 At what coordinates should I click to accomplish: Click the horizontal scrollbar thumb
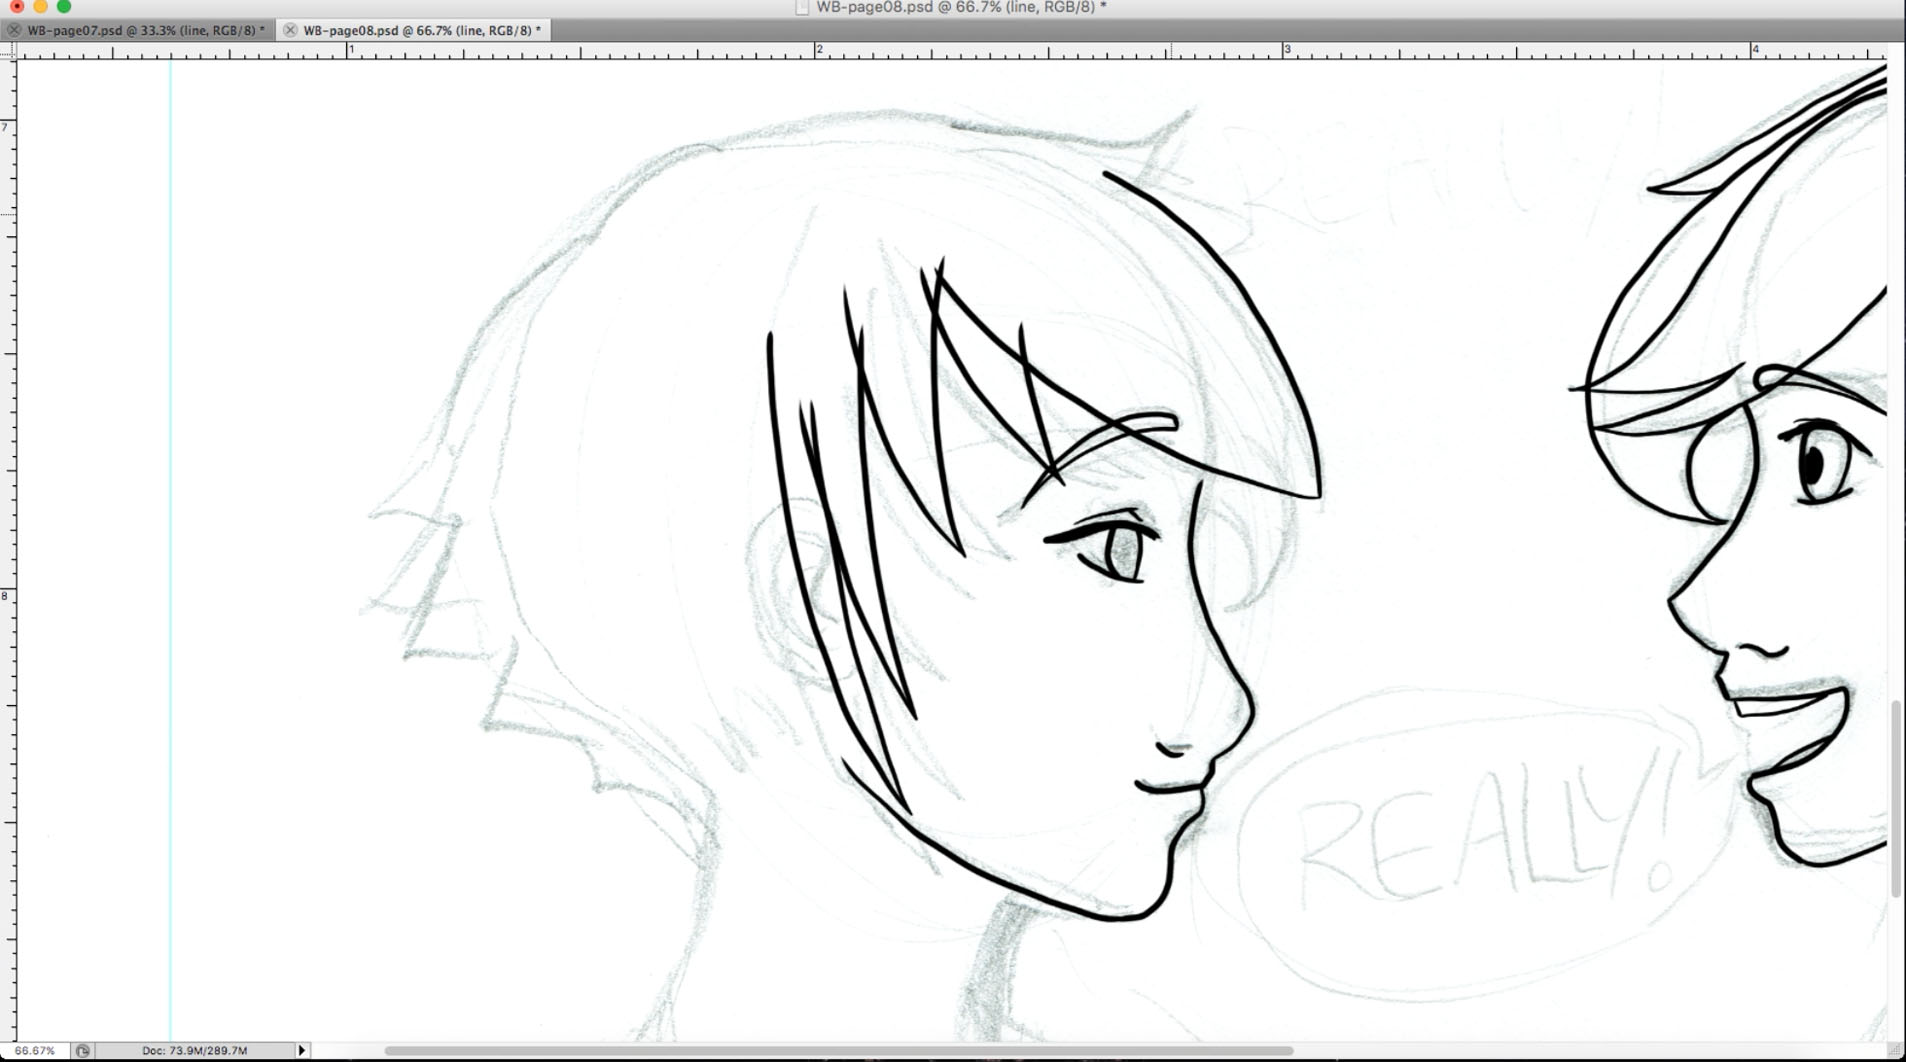pos(838,1051)
